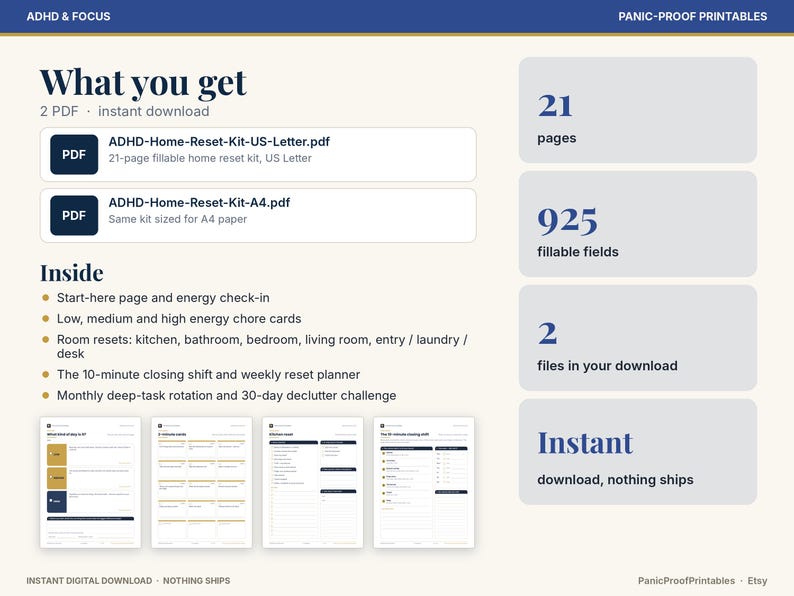Image resolution: width=794 pixels, height=596 pixels.
Task: Click 'PanicProofPrintables · Etsy' footer text
Action: point(702,581)
